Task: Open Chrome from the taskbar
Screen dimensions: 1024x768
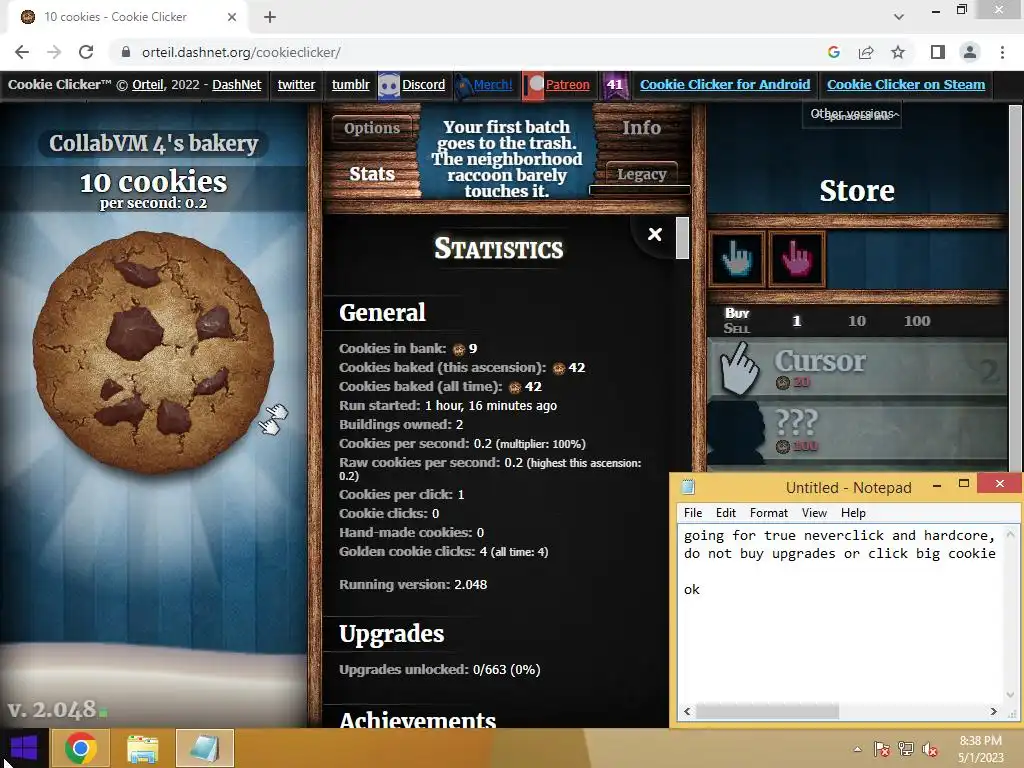Action: (x=80, y=748)
